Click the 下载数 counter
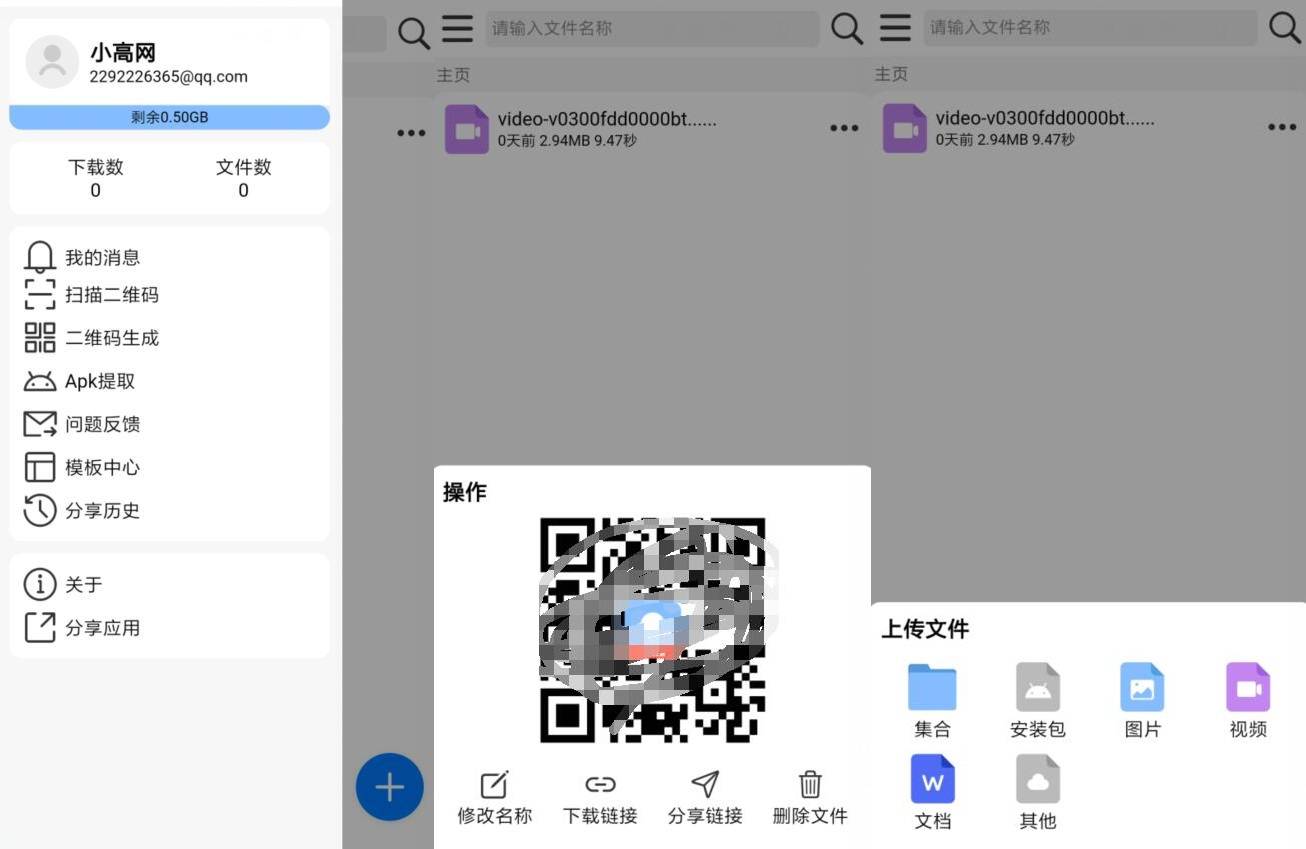This screenshot has height=849, width=1306. pos(96,178)
